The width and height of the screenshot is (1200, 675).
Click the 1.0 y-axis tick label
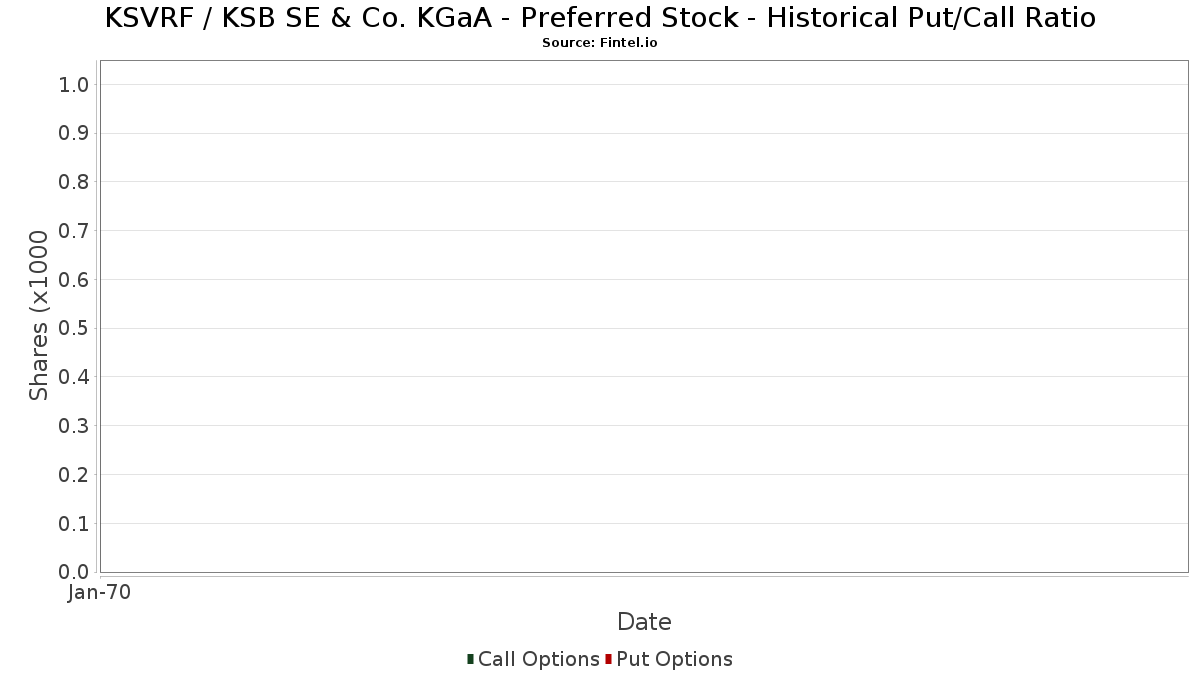[x=74, y=85]
